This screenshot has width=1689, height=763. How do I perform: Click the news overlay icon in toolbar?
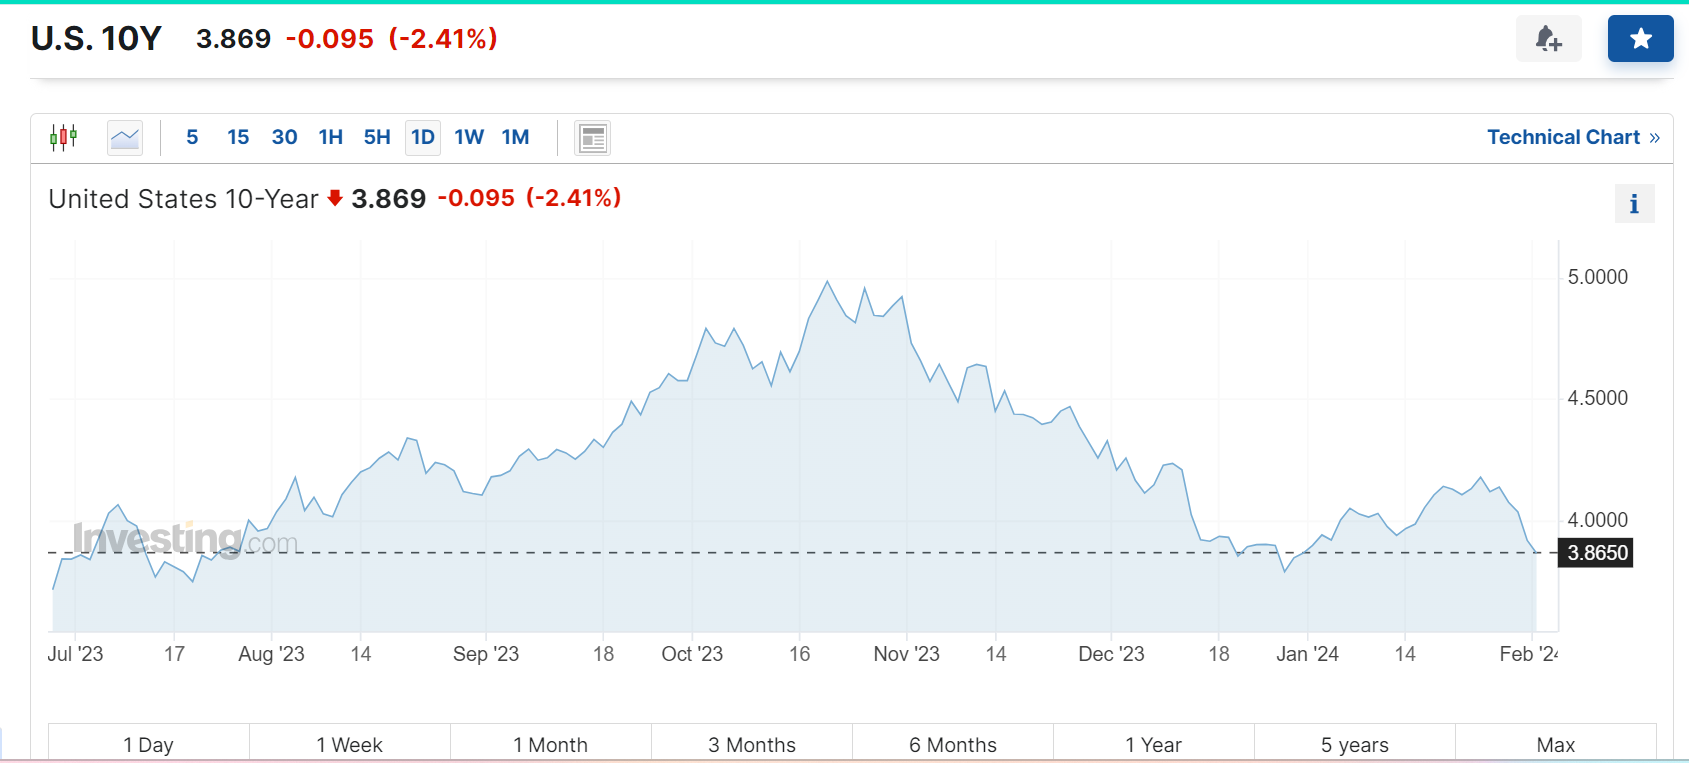(x=592, y=138)
